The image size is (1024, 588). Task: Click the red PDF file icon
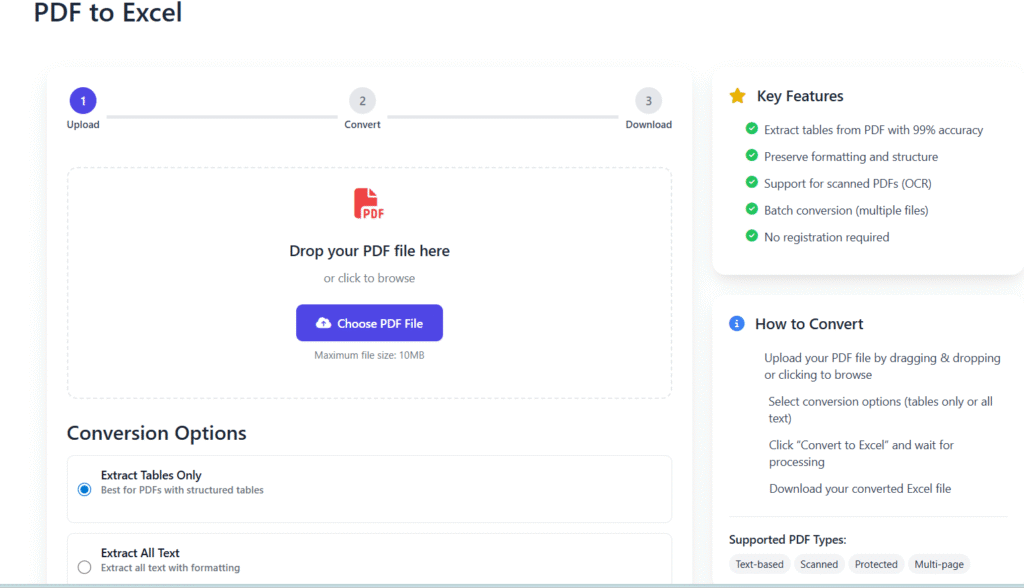(368, 204)
